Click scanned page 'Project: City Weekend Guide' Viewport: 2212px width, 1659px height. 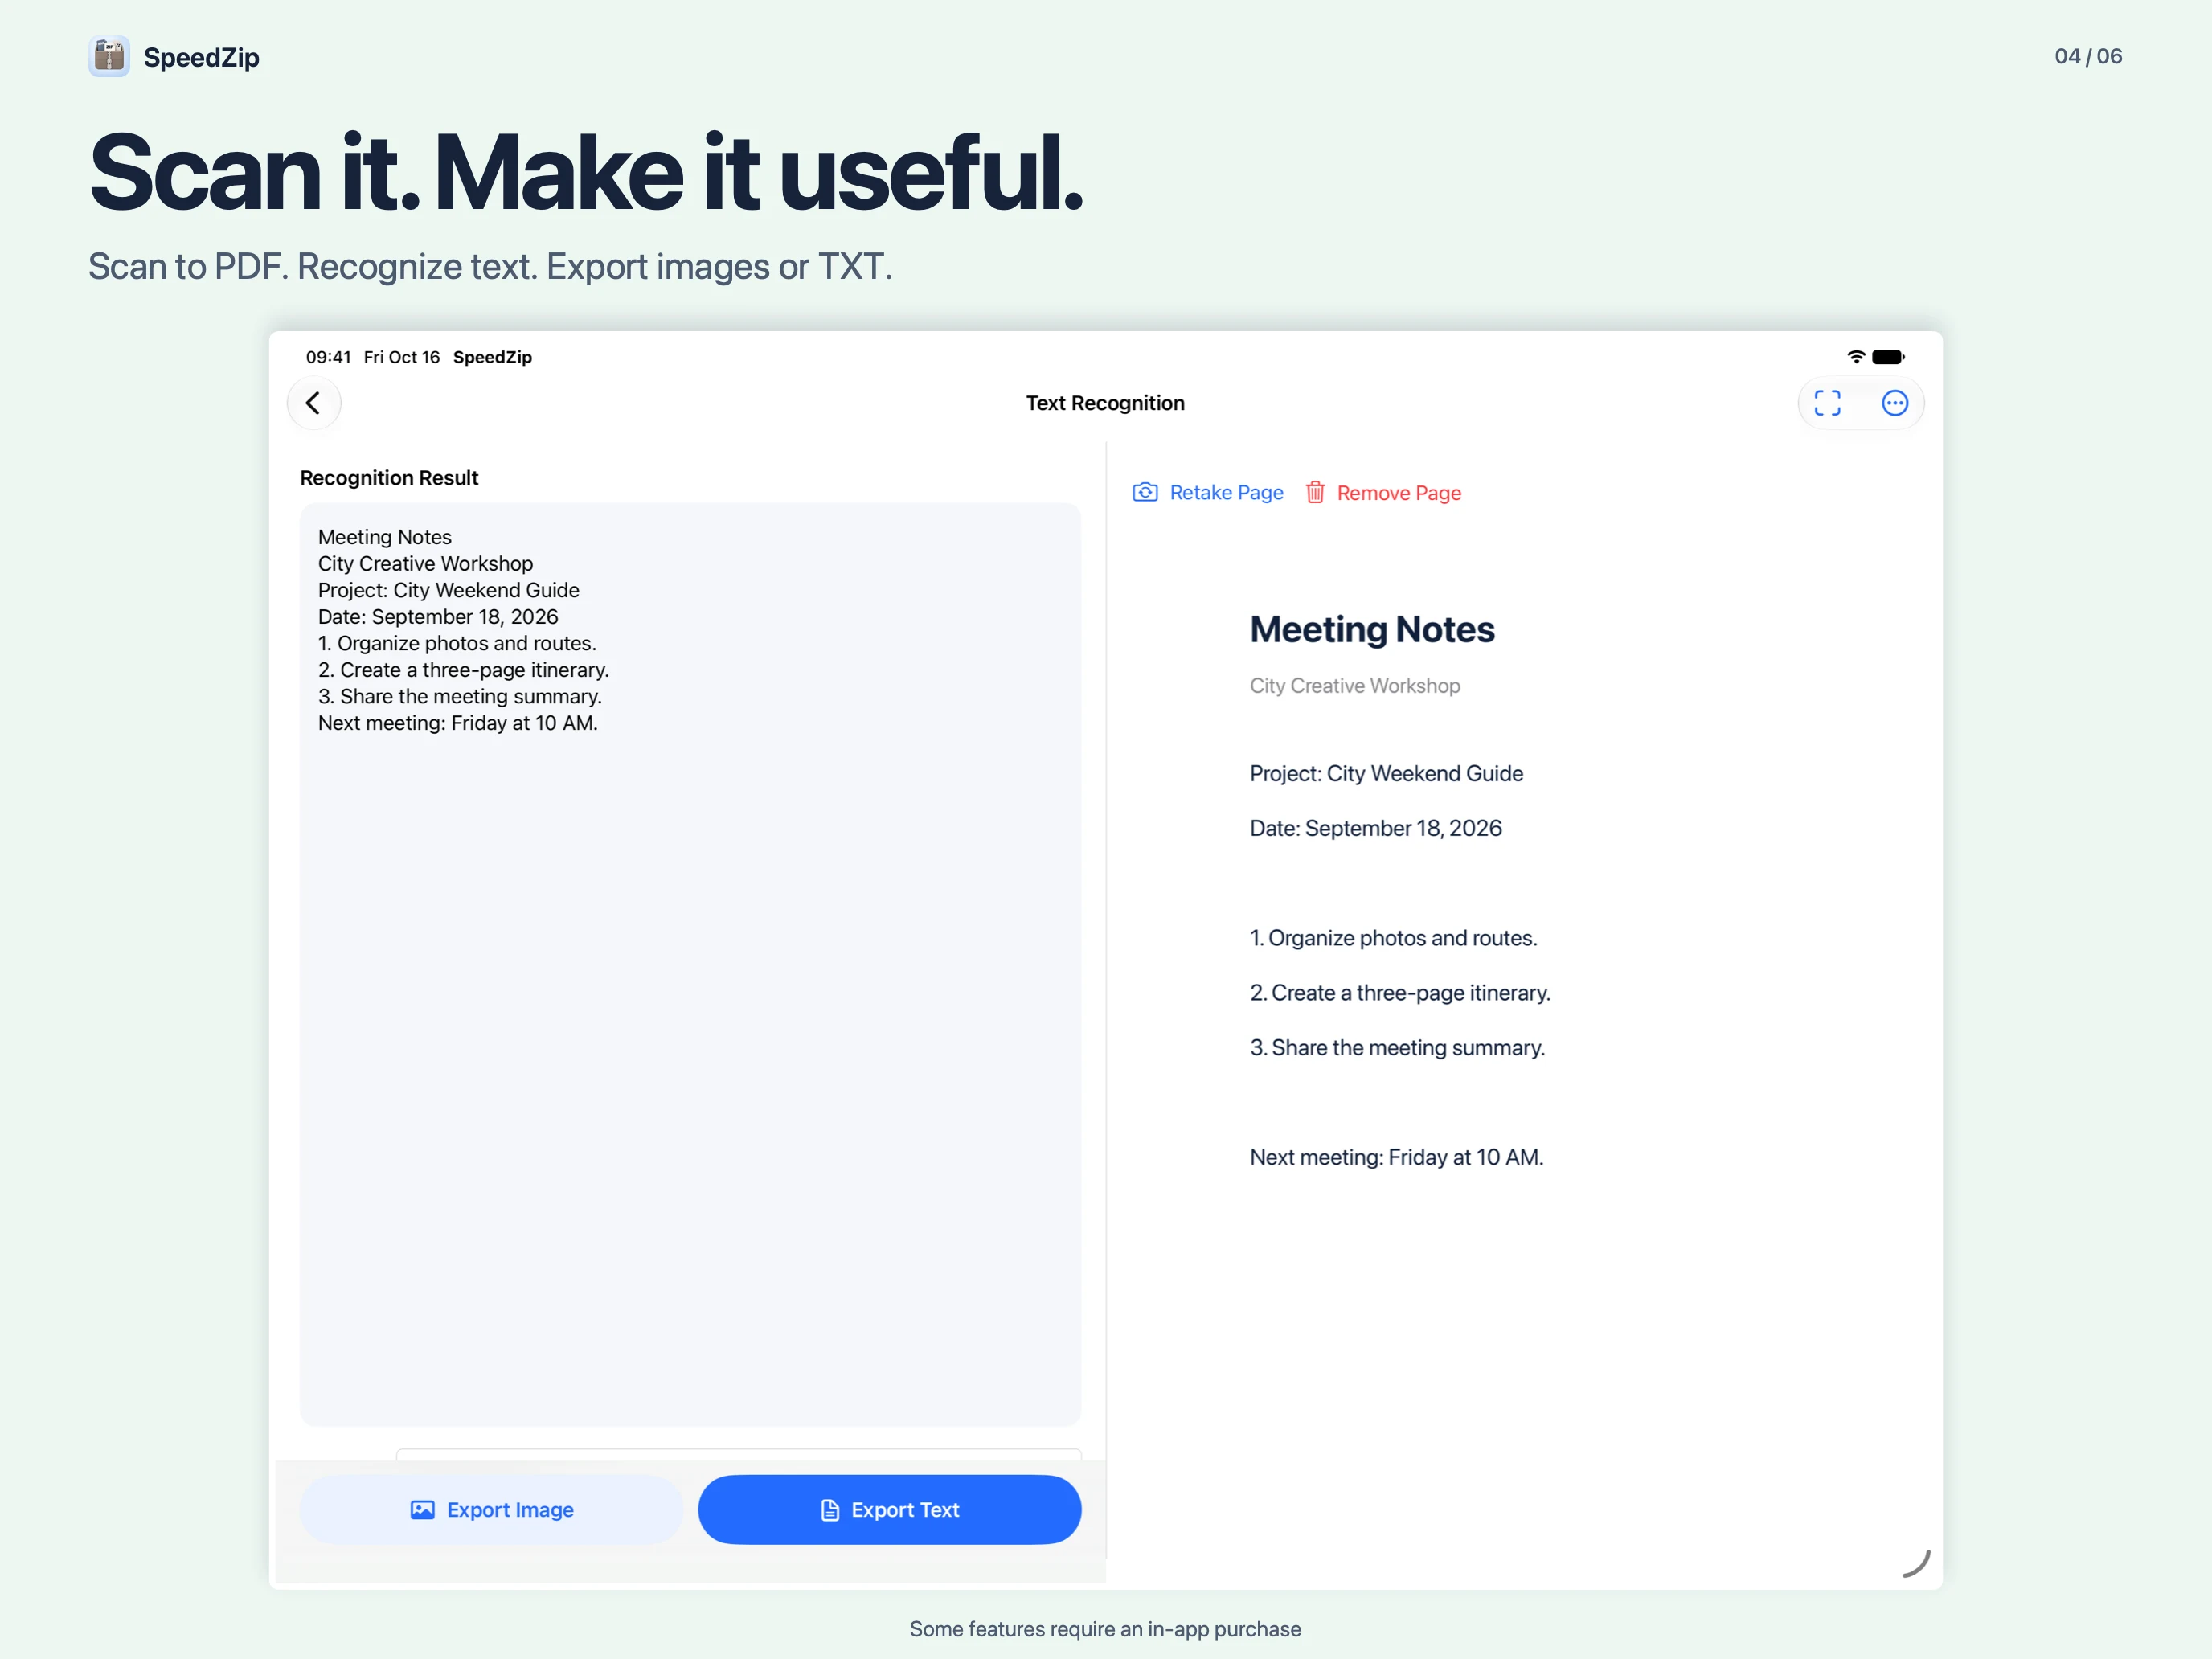point(1386,774)
